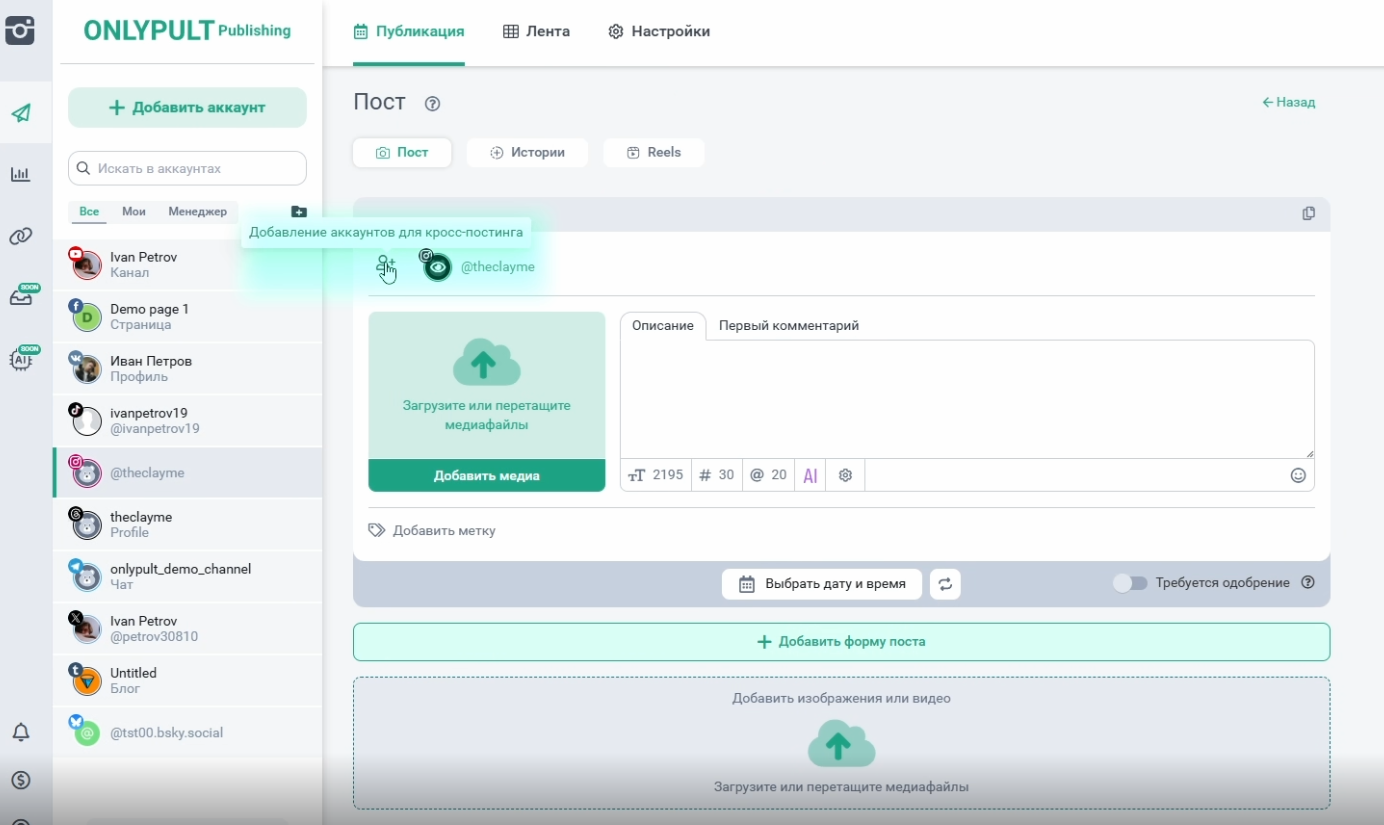
Task: Select the 'Мои' accounts filter
Action: (134, 212)
